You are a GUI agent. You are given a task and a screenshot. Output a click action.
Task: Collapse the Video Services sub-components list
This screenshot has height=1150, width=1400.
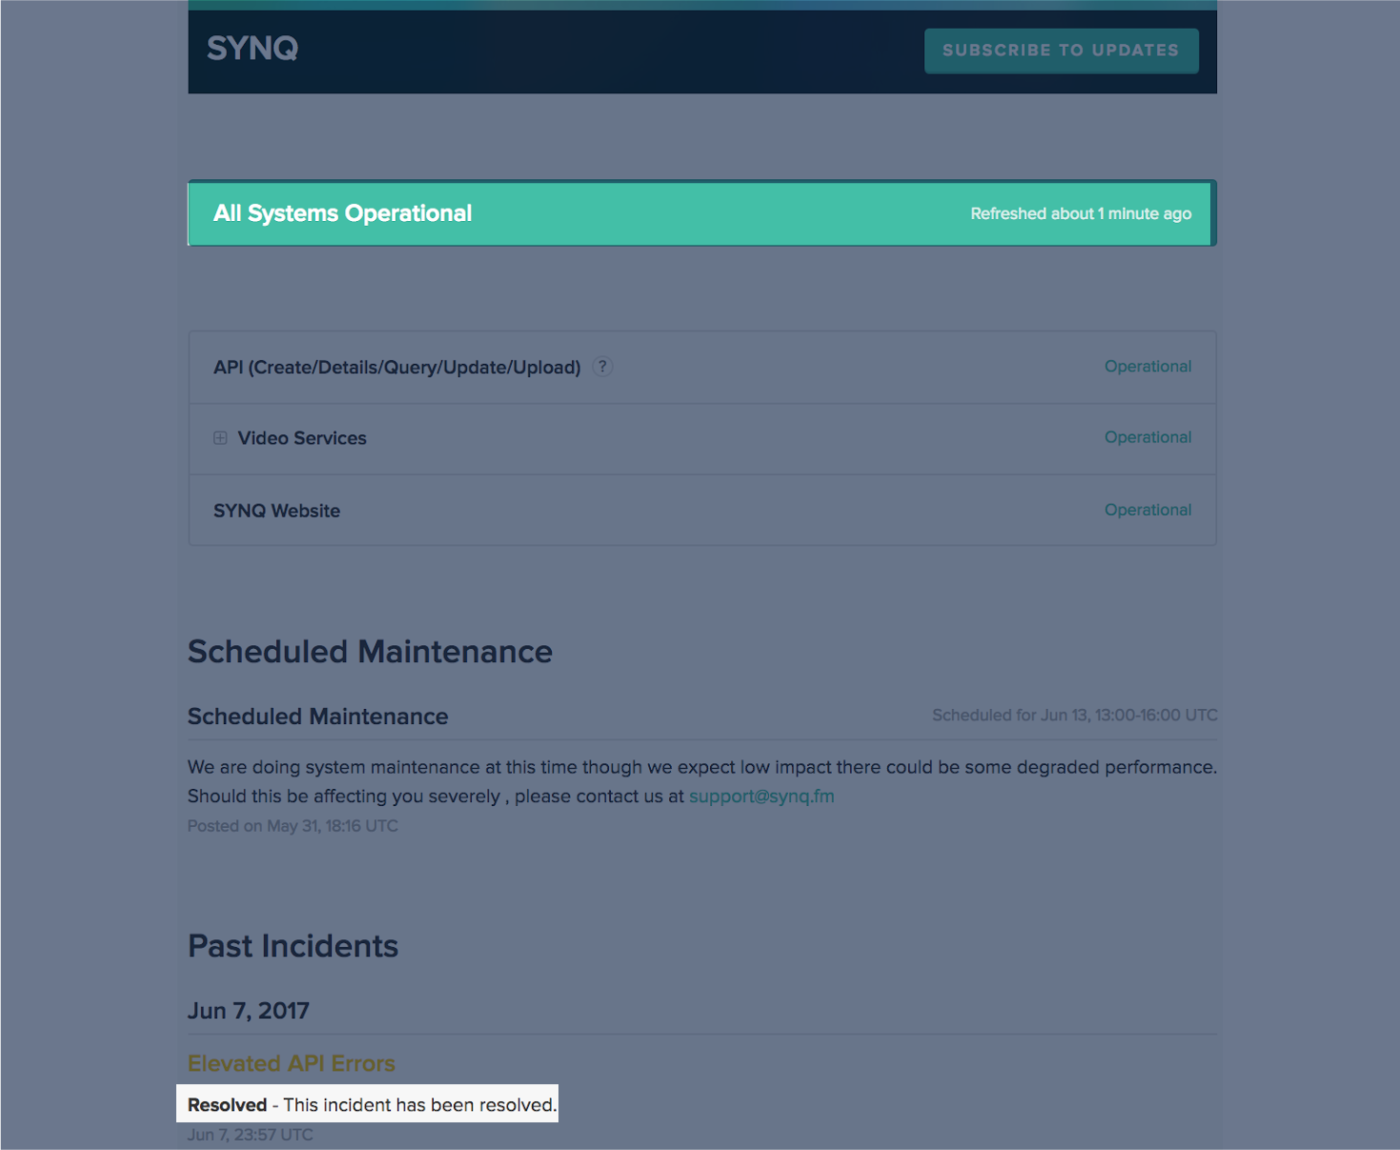tap(220, 438)
